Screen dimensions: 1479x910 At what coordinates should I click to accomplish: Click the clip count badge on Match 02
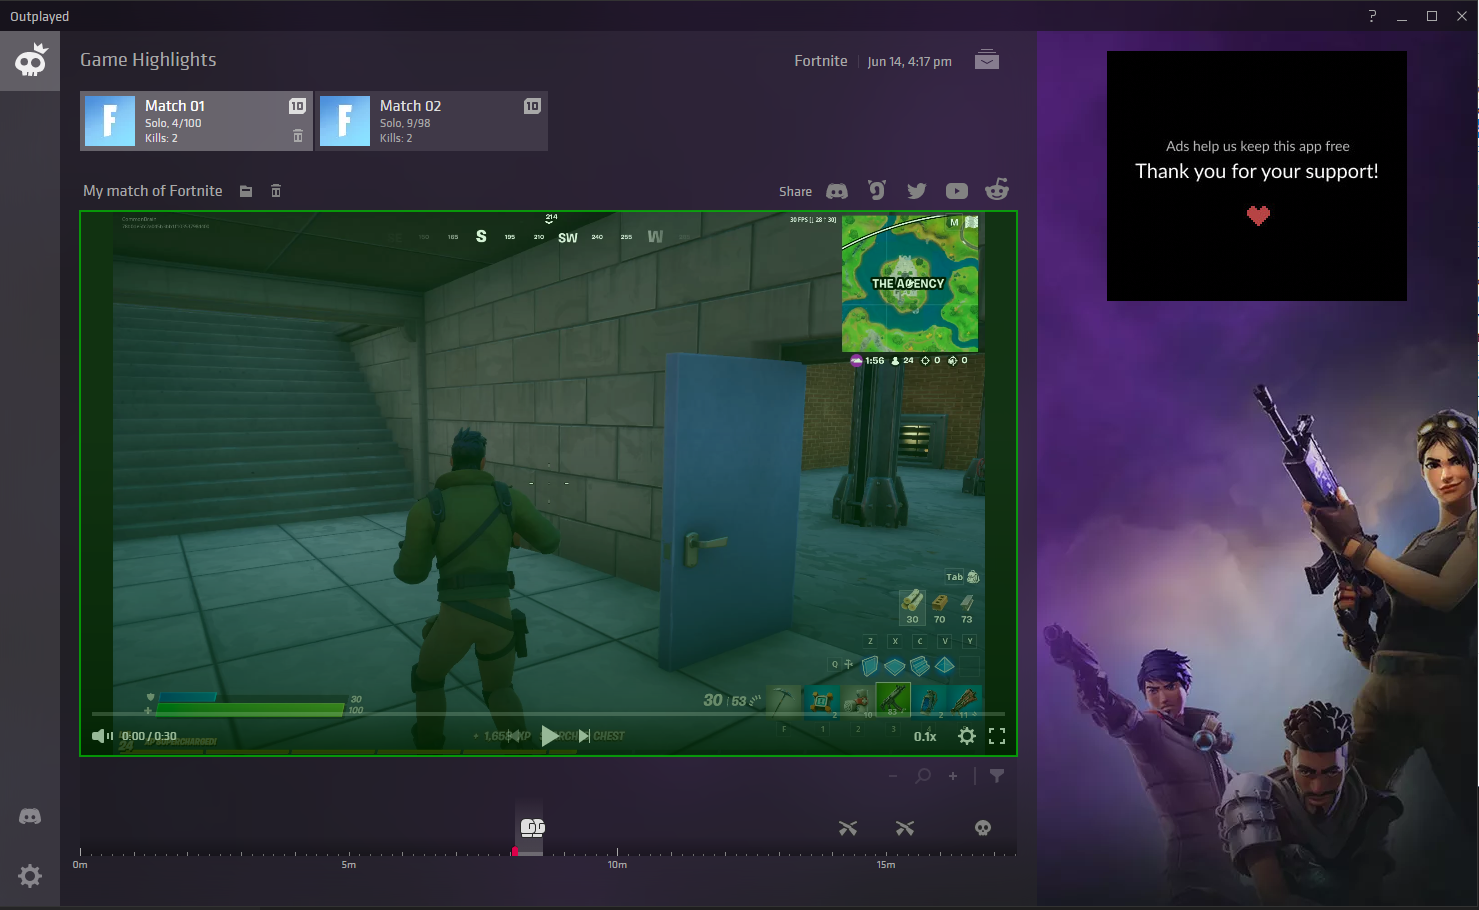532,106
